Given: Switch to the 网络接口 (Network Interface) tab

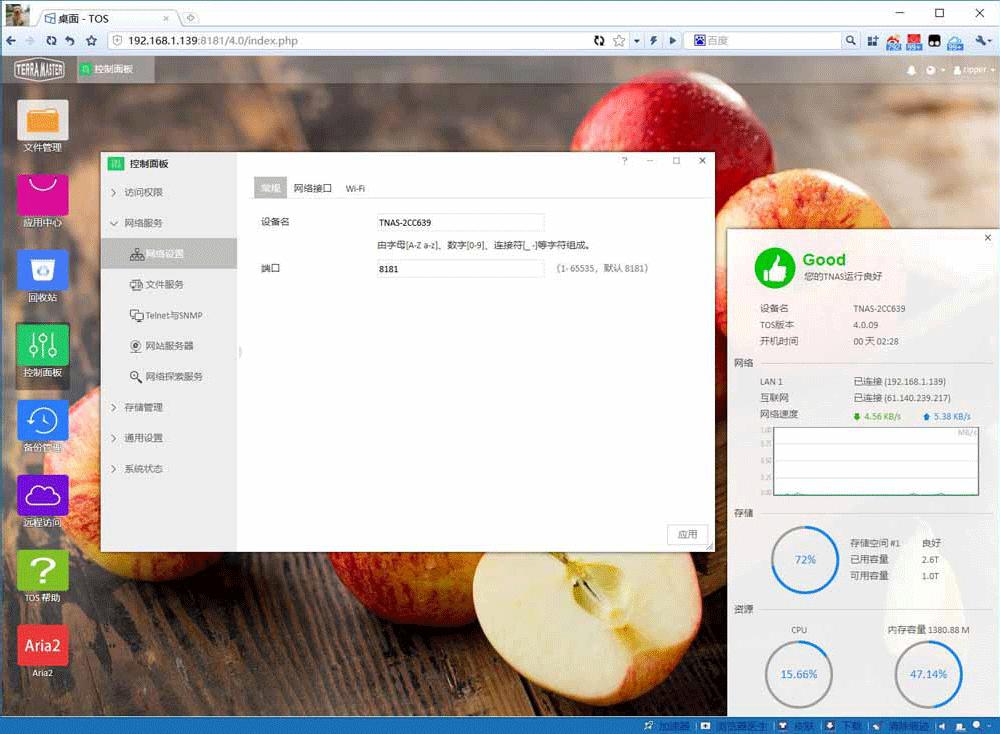Looking at the screenshot, I should coord(311,187).
